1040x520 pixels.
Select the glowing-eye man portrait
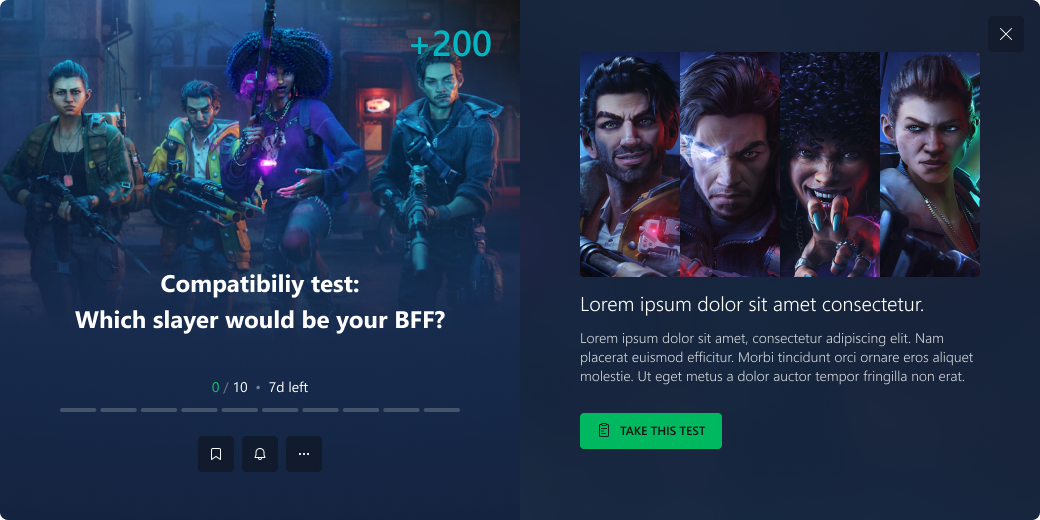coord(730,164)
